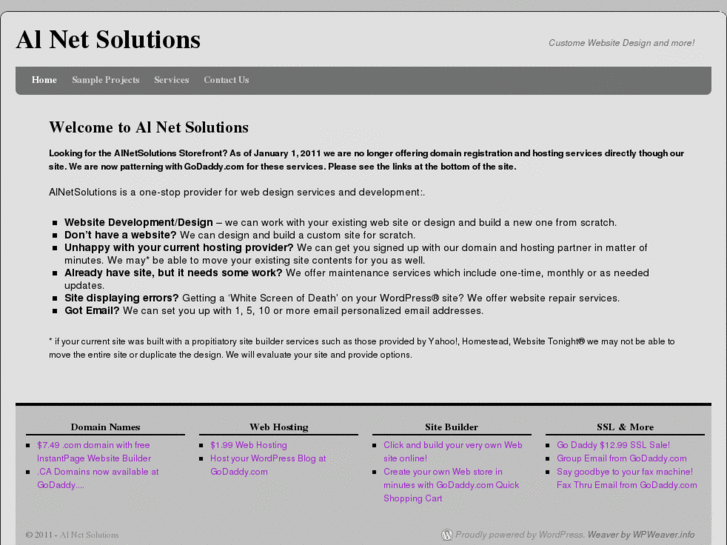Open Click and build your Web site link
This screenshot has height=545, width=727.
pyautogui.click(x=453, y=451)
